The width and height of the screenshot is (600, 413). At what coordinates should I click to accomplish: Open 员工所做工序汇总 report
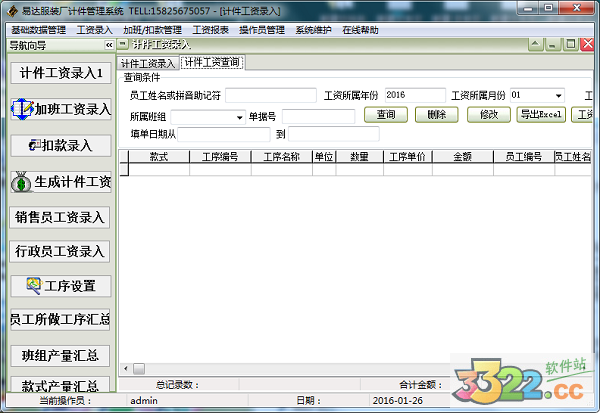[x=60, y=319]
